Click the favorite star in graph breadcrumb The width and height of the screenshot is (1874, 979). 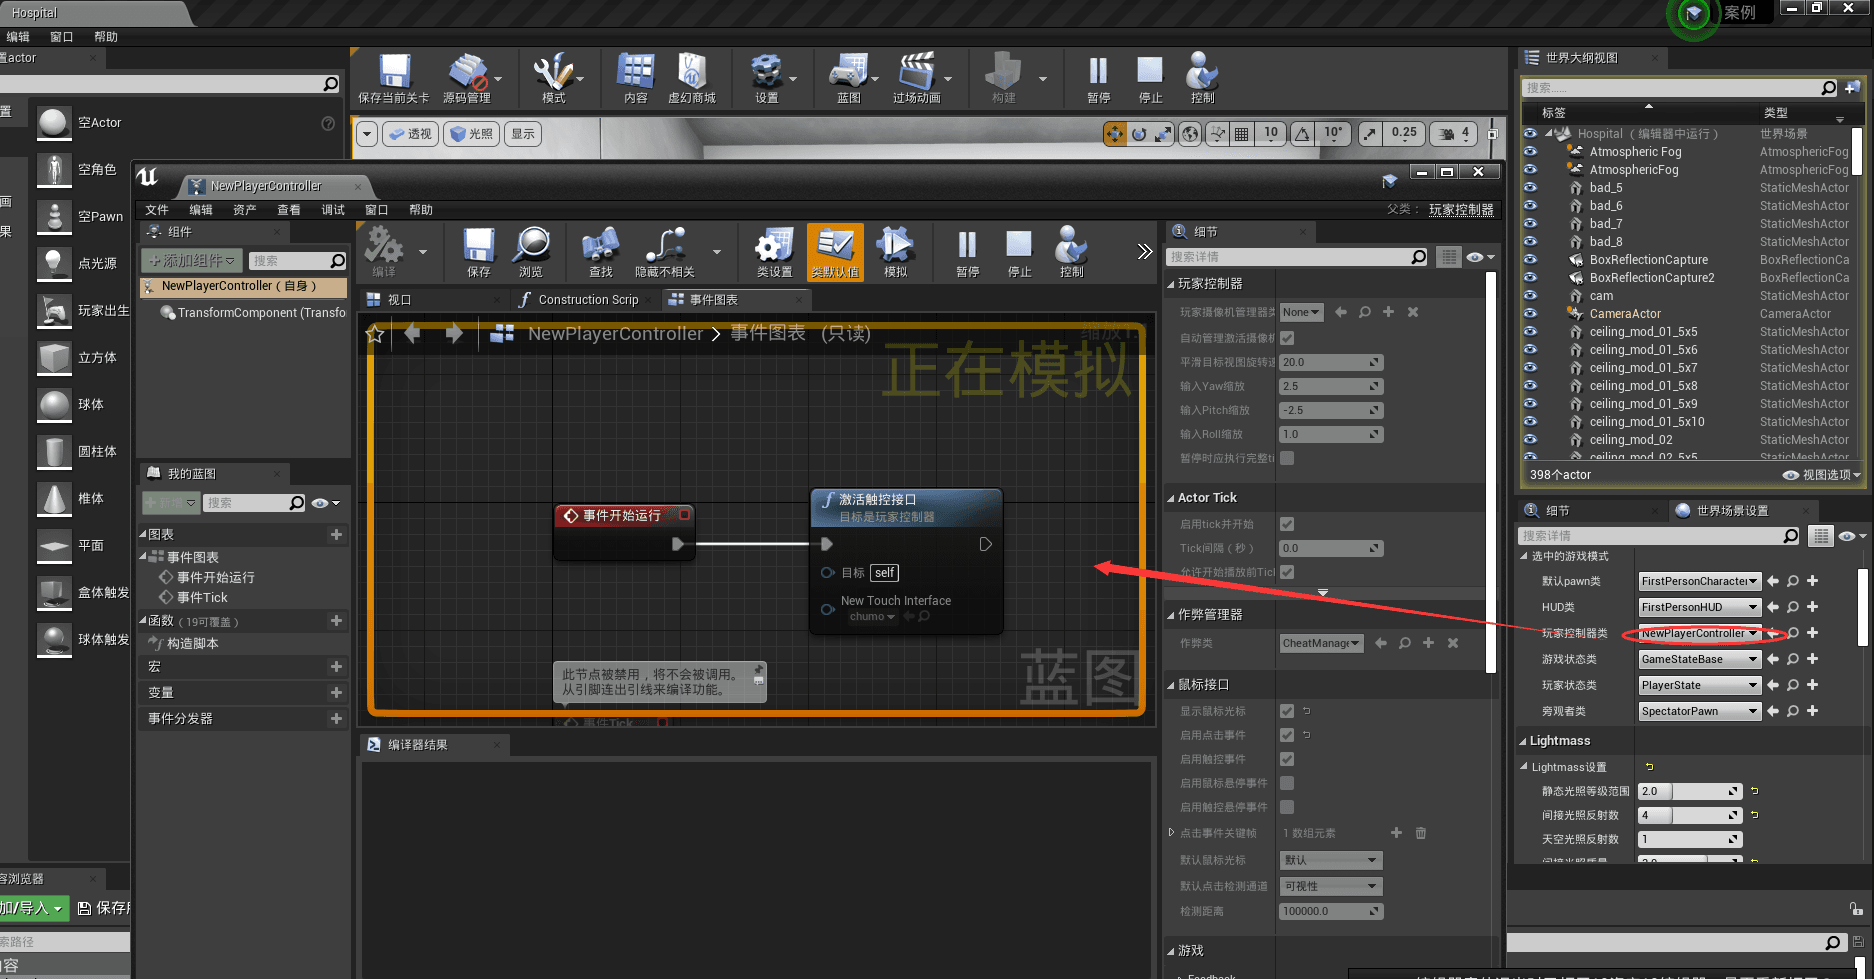[x=375, y=334]
